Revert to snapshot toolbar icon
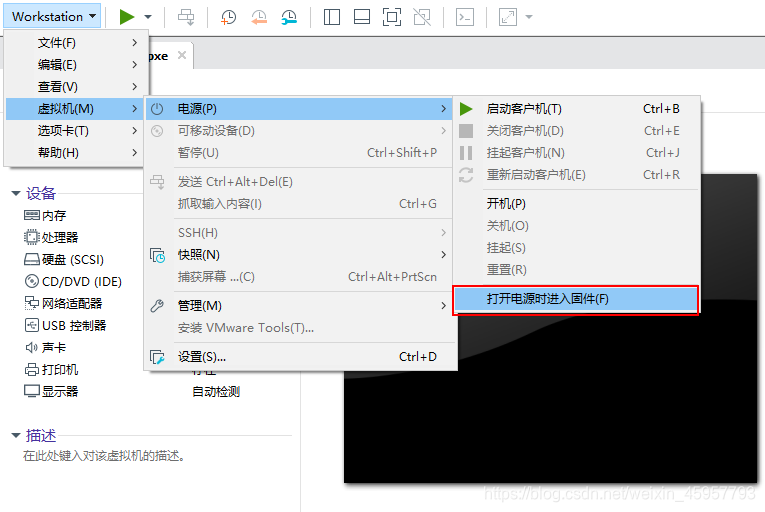 259,17
